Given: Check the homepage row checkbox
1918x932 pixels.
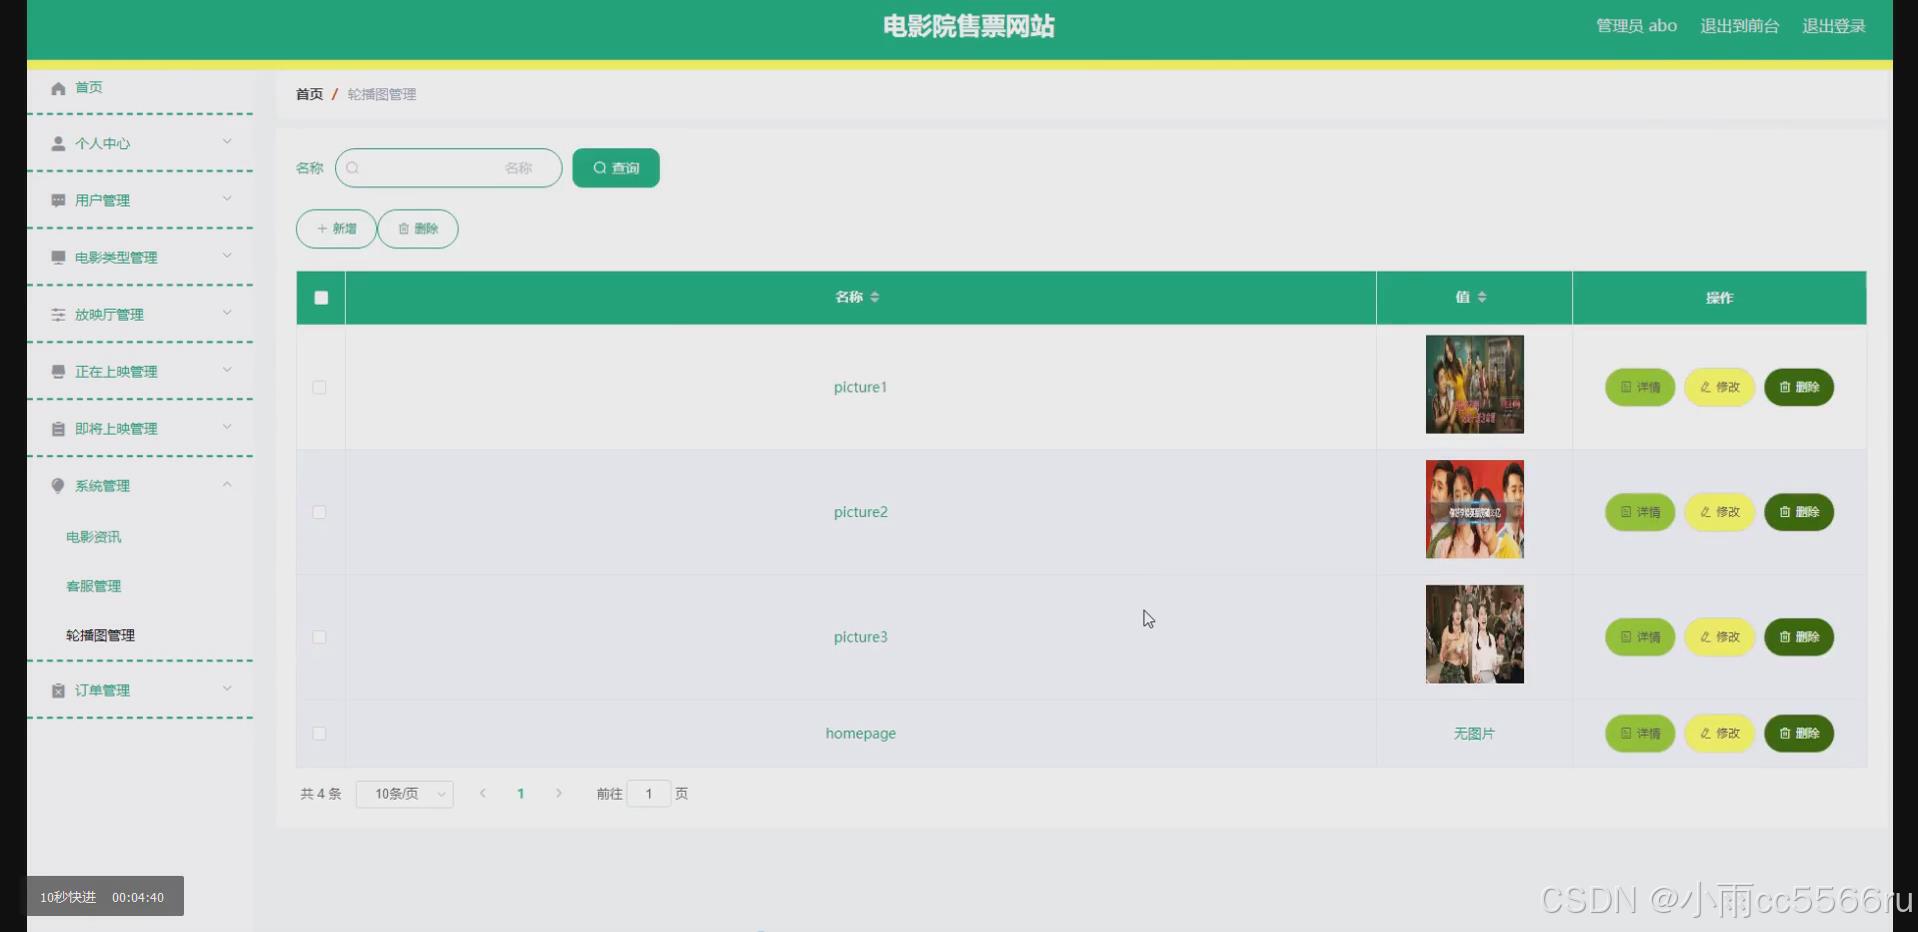Looking at the screenshot, I should 320,733.
